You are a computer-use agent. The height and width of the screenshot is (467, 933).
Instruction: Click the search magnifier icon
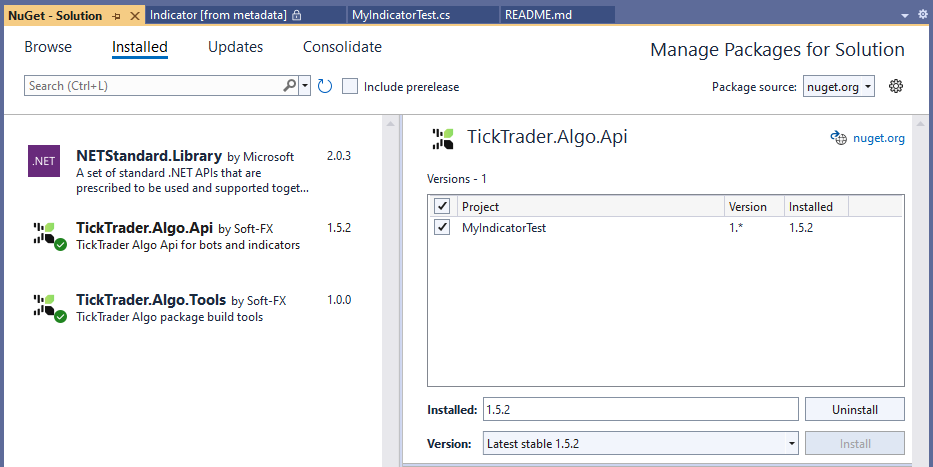[289, 86]
